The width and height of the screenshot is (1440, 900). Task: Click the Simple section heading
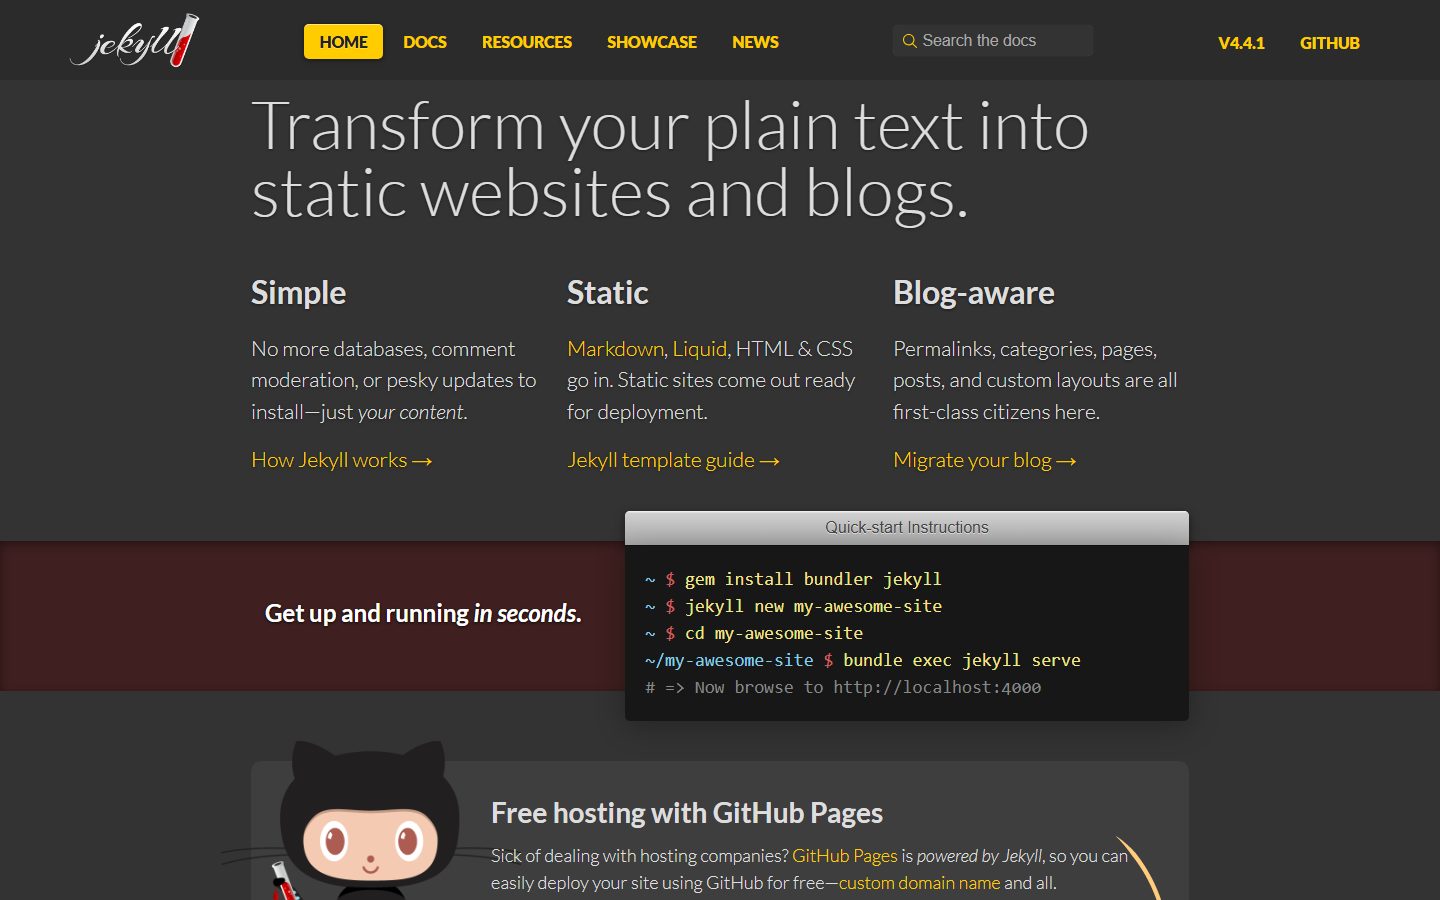(x=298, y=293)
